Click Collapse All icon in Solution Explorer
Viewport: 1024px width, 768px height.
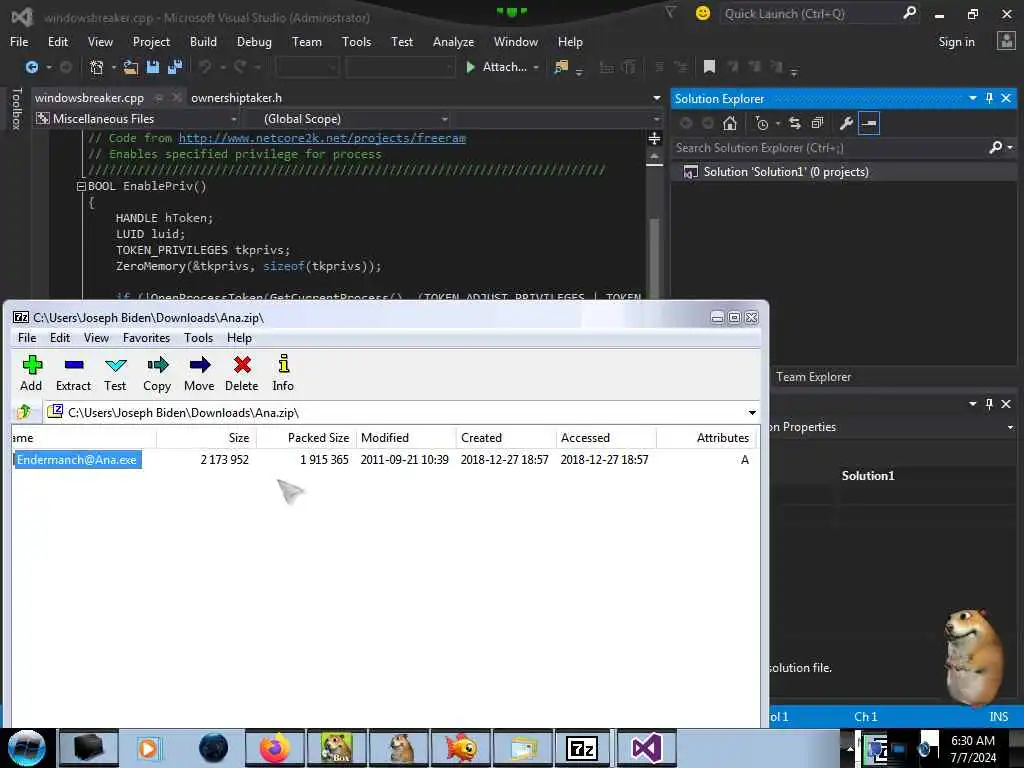(x=817, y=123)
